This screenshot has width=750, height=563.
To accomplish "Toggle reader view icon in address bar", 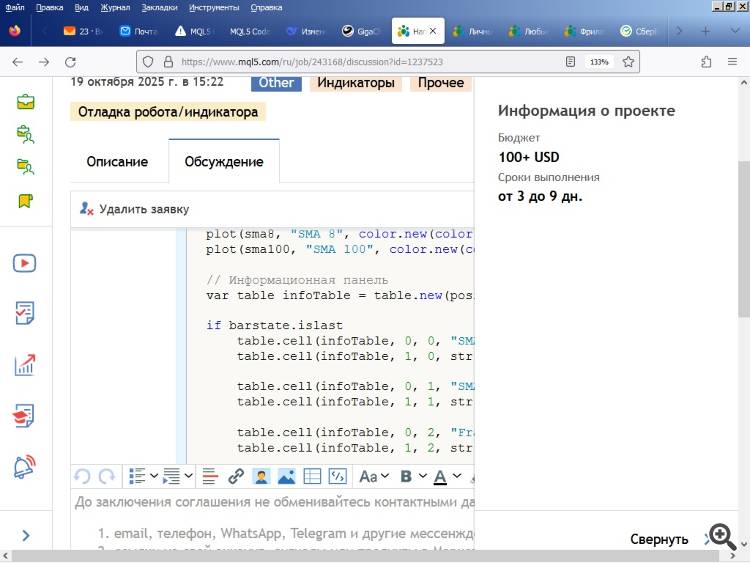I will 570,62.
